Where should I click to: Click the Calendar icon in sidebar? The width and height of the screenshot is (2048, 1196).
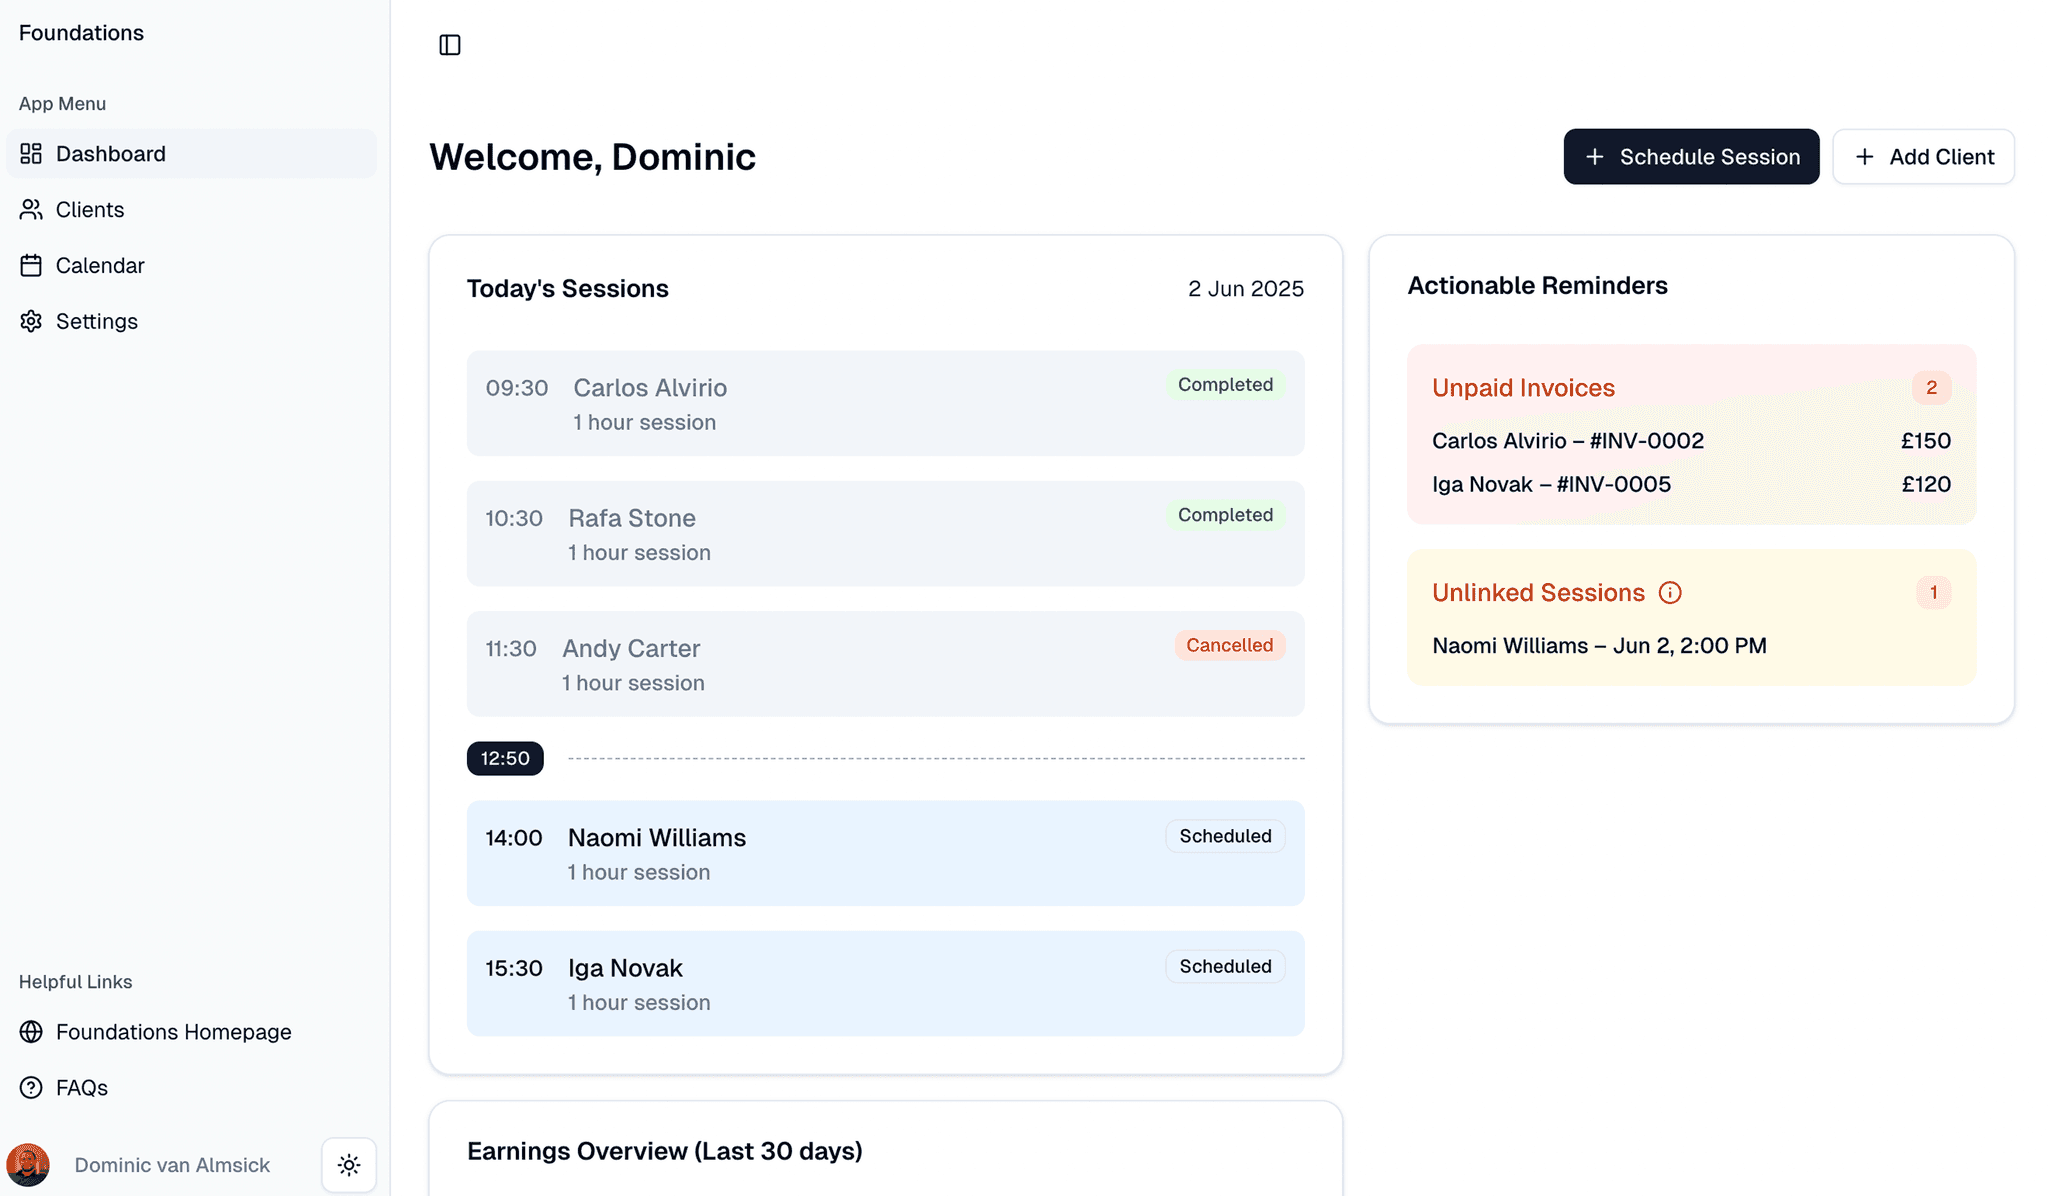[31, 266]
